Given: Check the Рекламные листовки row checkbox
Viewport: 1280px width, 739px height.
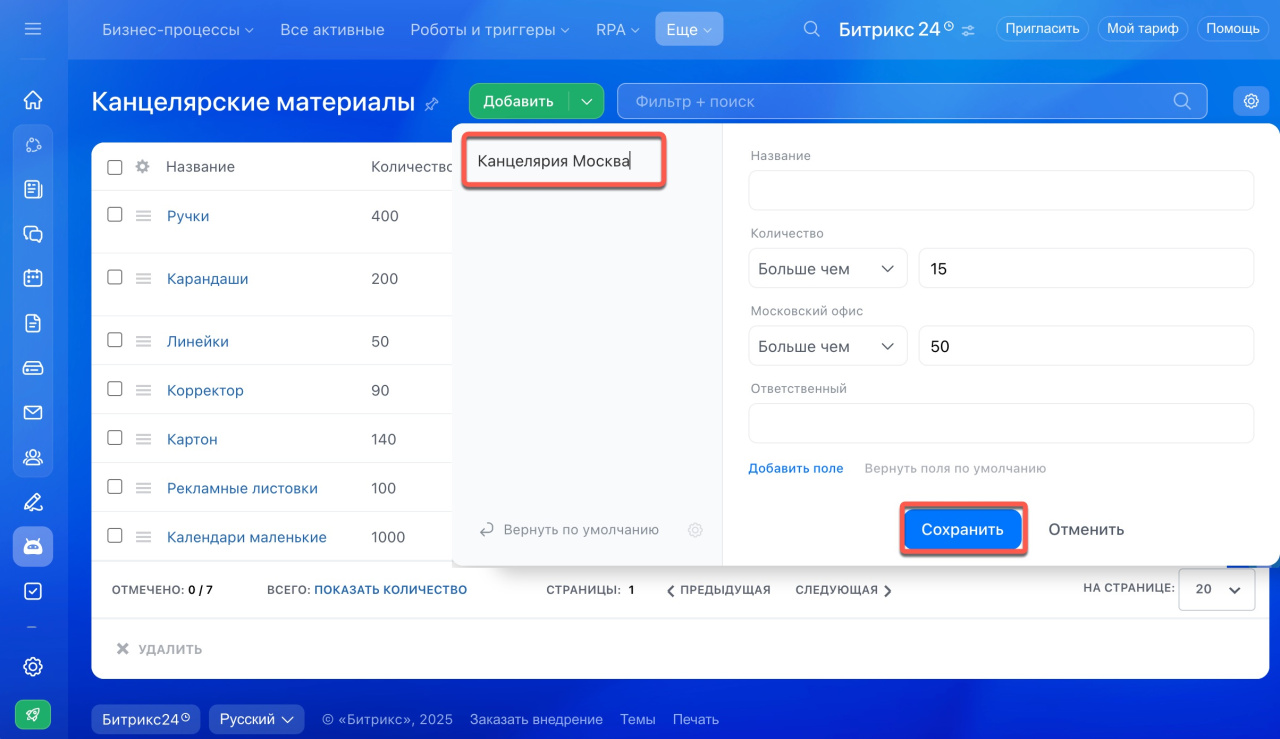Looking at the screenshot, I should [x=114, y=487].
